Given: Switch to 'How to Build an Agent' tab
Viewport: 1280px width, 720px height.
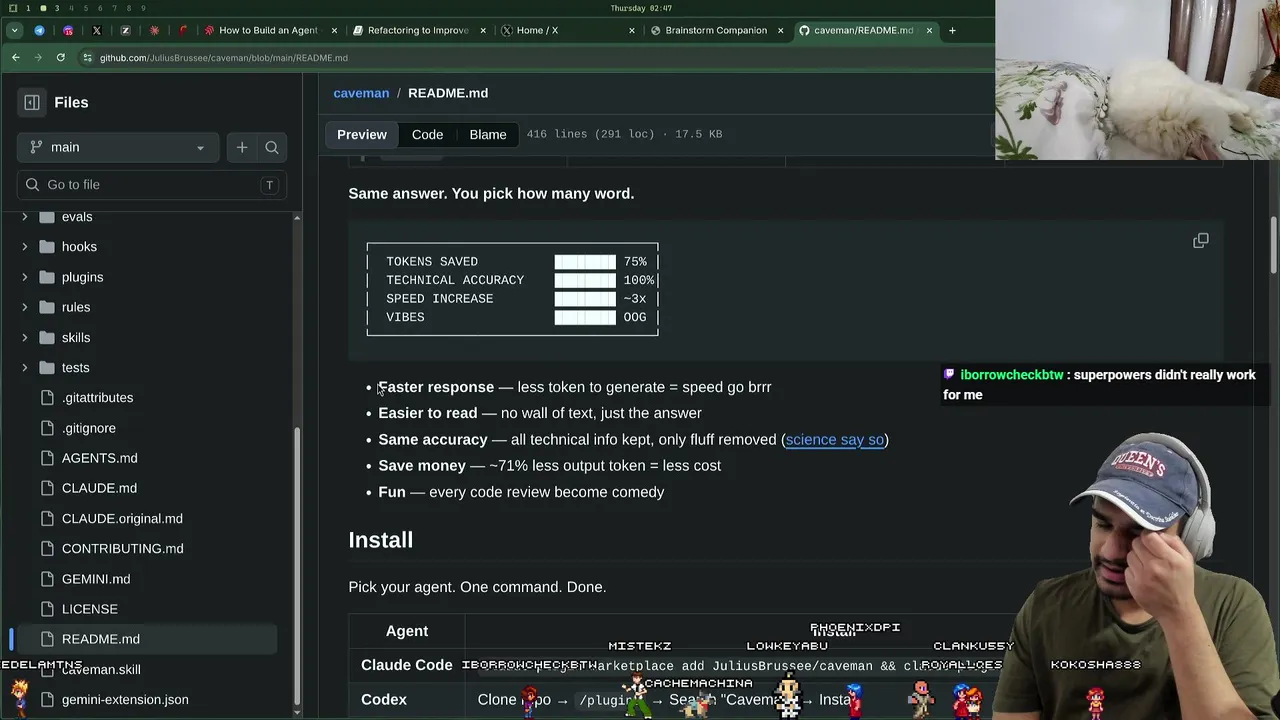Looking at the screenshot, I should 270,30.
